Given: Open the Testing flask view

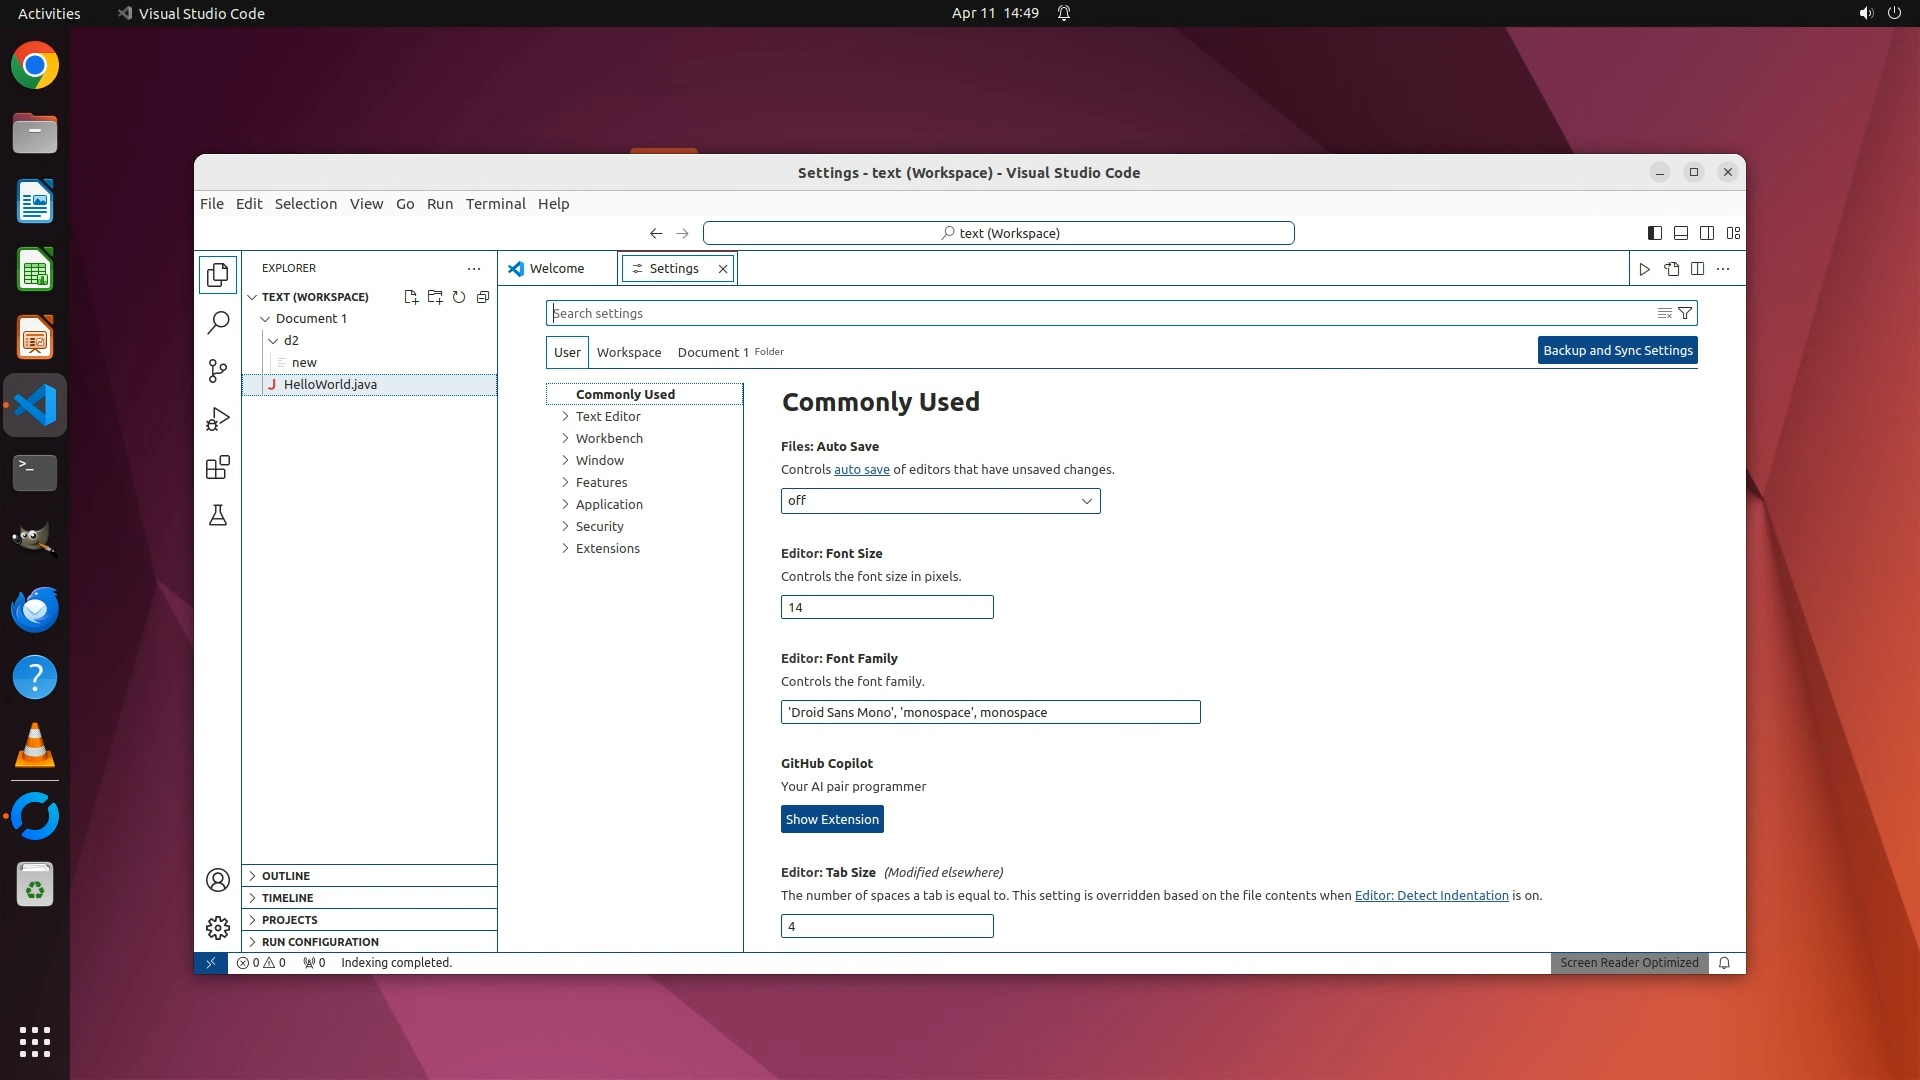Looking at the screenshot, I should point(218,515).
